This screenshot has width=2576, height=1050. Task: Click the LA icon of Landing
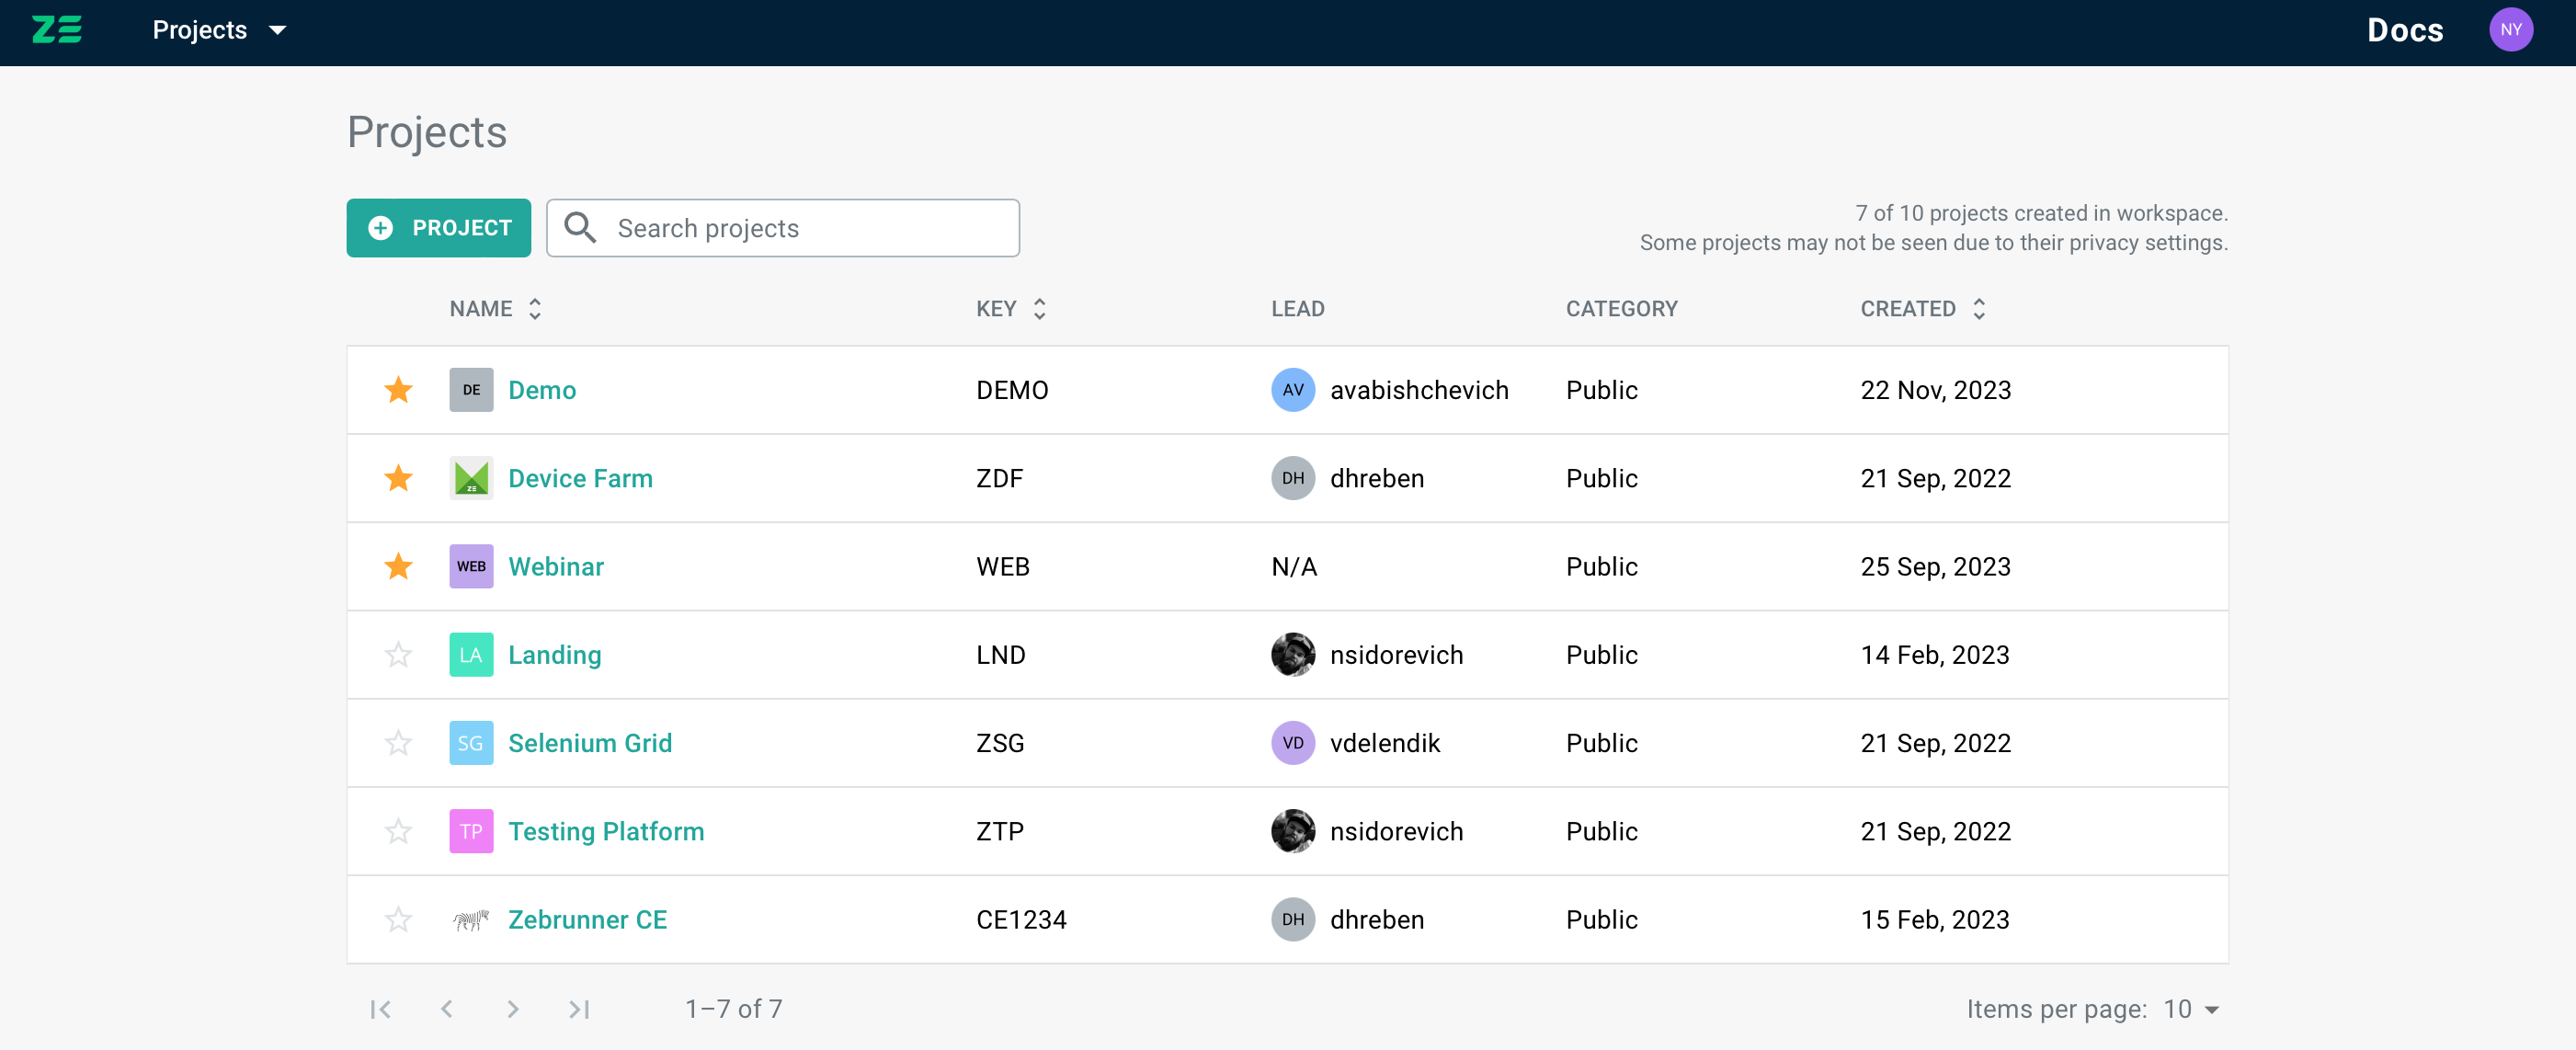coord(471,655)
